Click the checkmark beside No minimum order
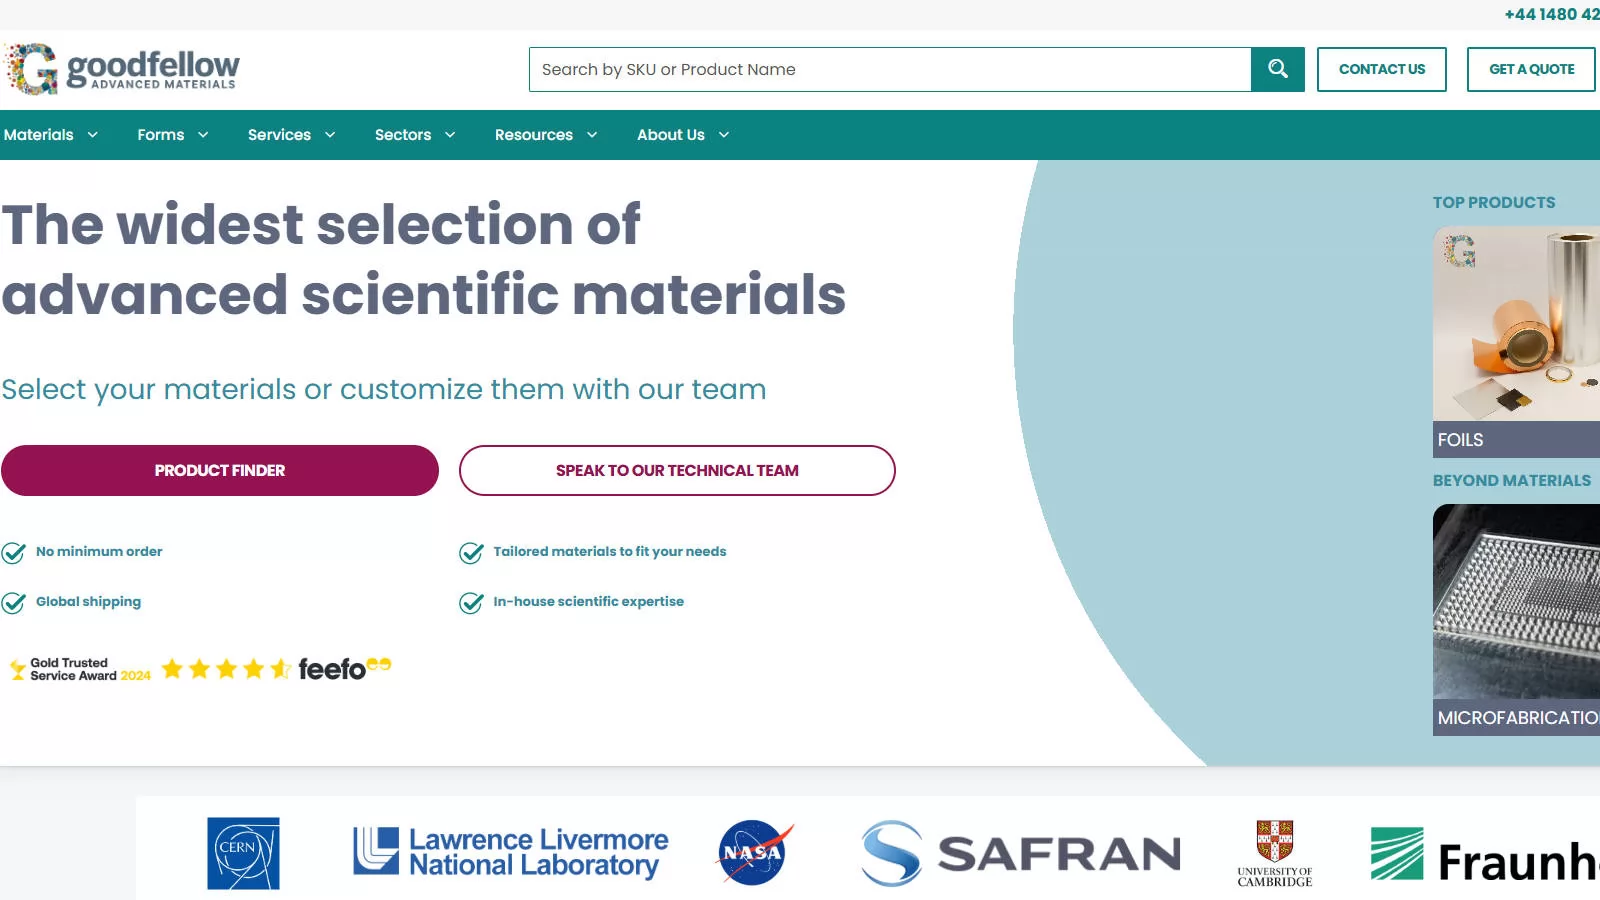The image size is (1600, 900). coord(14,553)
